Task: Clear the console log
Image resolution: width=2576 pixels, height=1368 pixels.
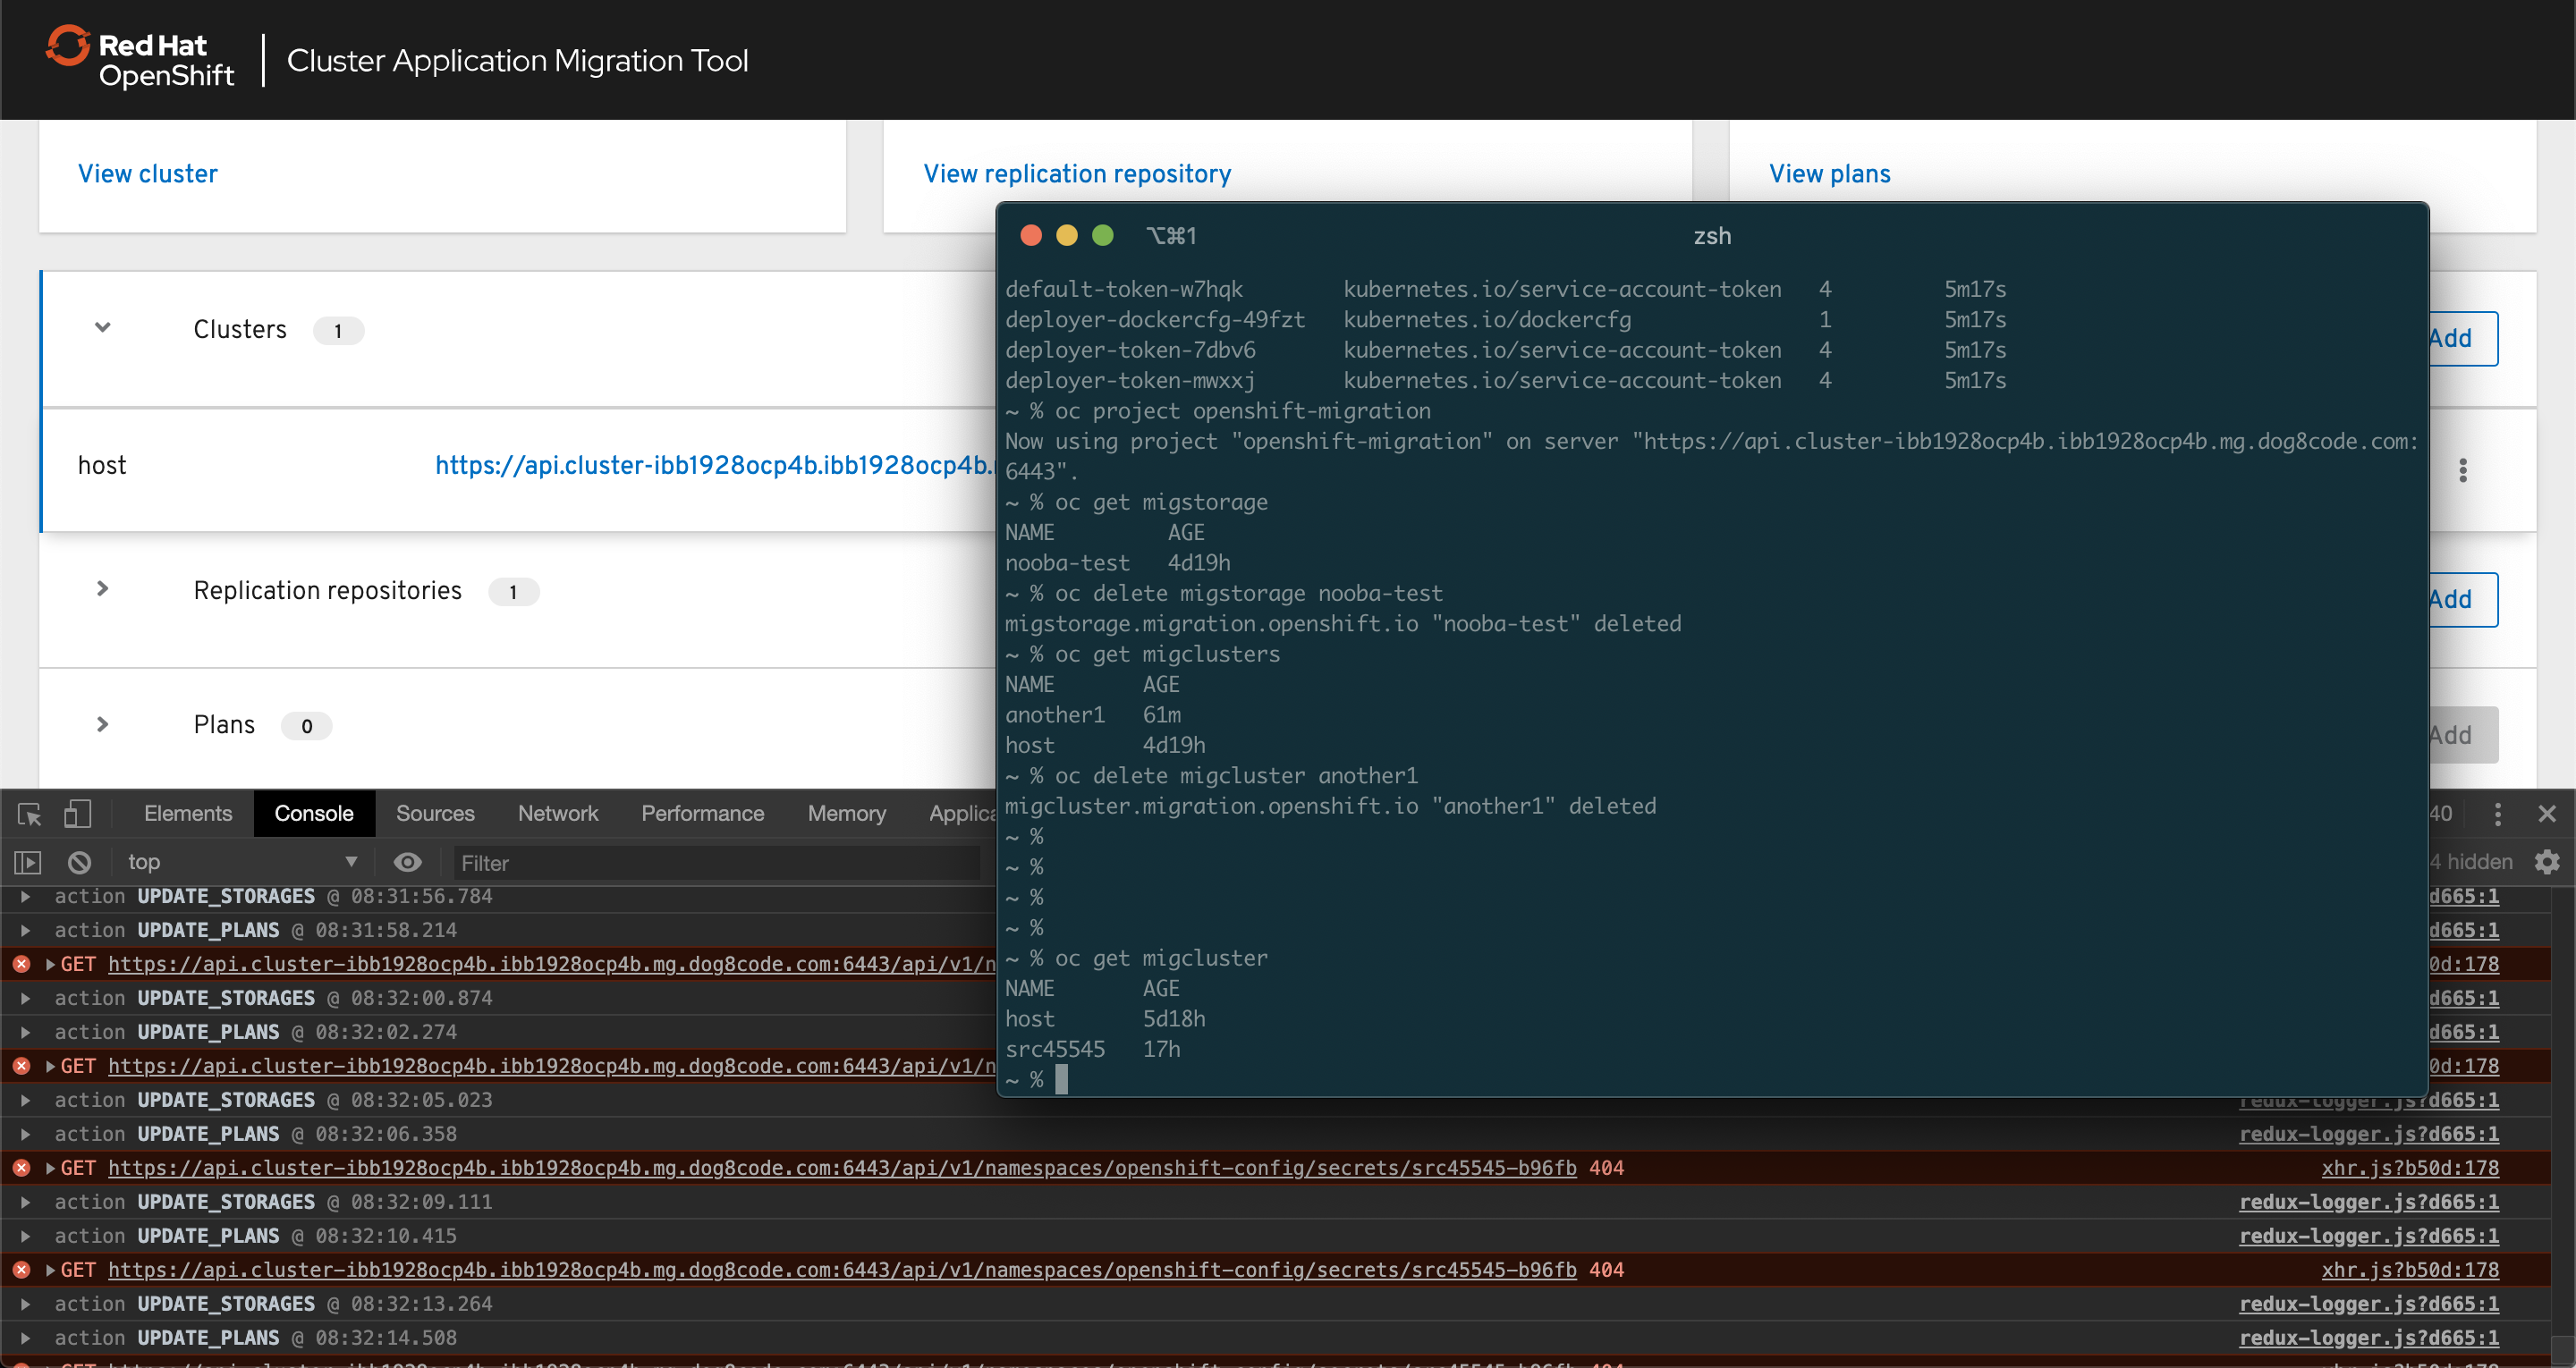Action: pyautogui.click(x=78, y=861)
